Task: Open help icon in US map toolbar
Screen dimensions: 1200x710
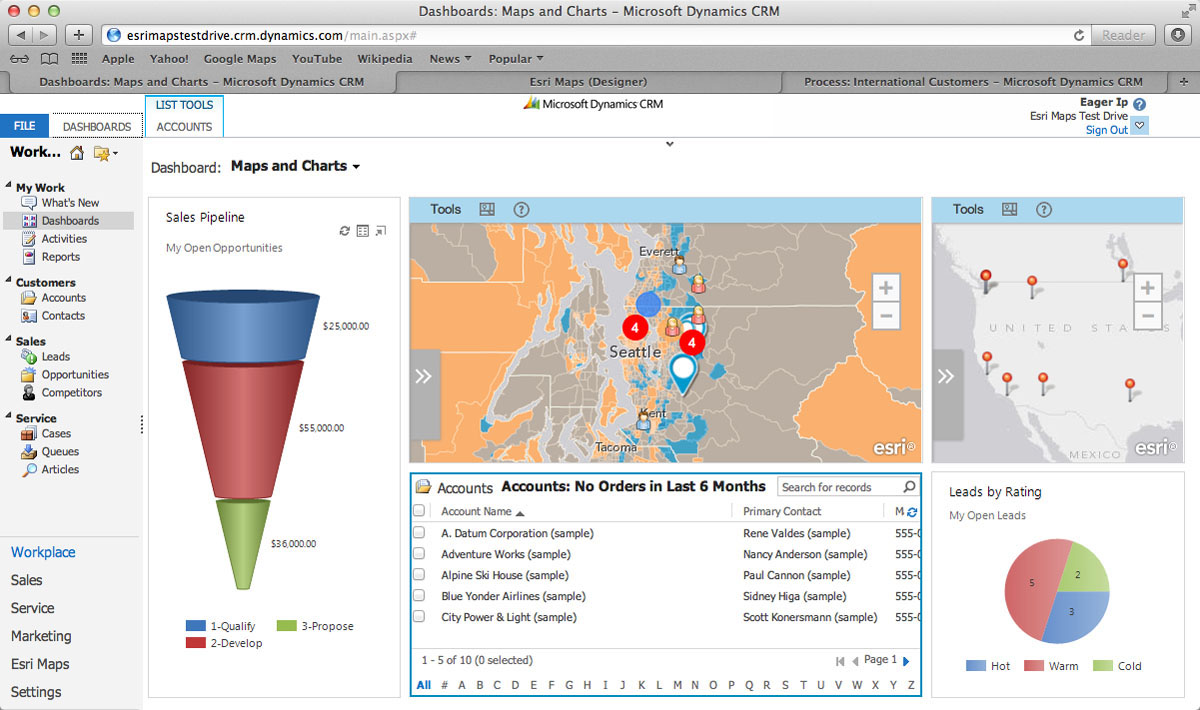Action: (1043, 210)
